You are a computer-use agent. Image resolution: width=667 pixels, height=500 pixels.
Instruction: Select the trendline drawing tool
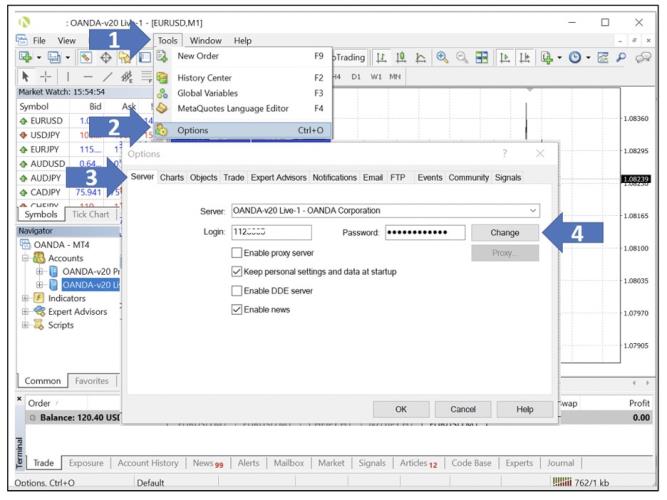click(108, 77)
